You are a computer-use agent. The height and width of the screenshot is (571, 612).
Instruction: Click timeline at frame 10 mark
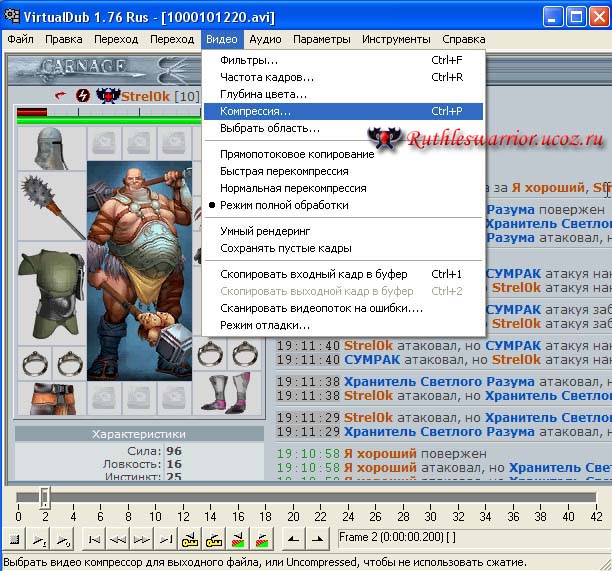155,517
